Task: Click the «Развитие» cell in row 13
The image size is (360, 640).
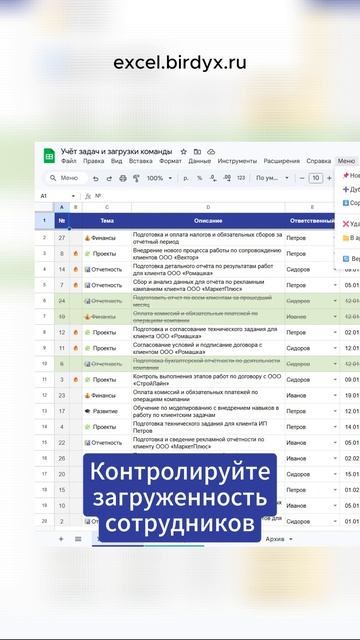Action: point(107,411)
